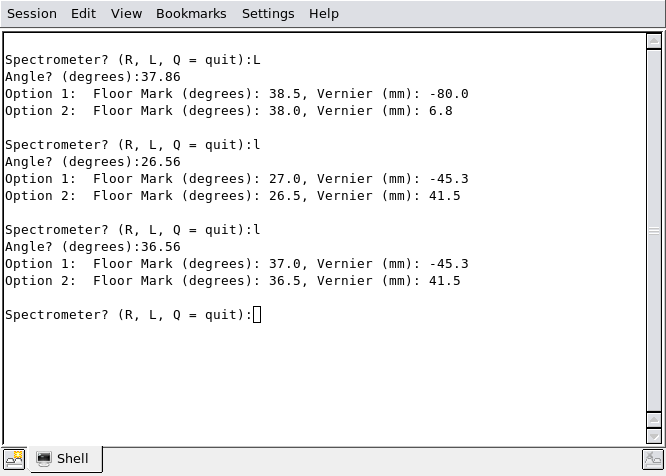The width and height of the screenshot is (666, 476).
Task: Click the scrollbar up arrow at top
Action: [654, 41]
